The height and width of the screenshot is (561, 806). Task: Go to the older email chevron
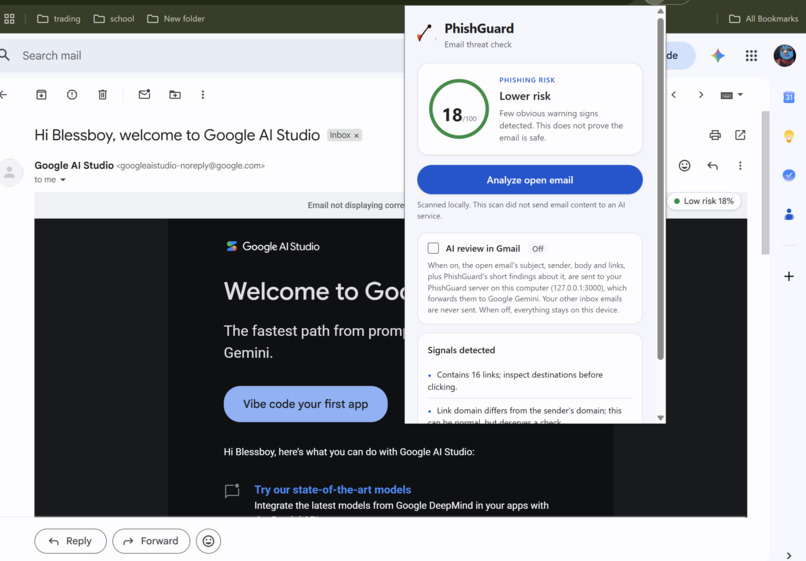[x=701, y=95]
